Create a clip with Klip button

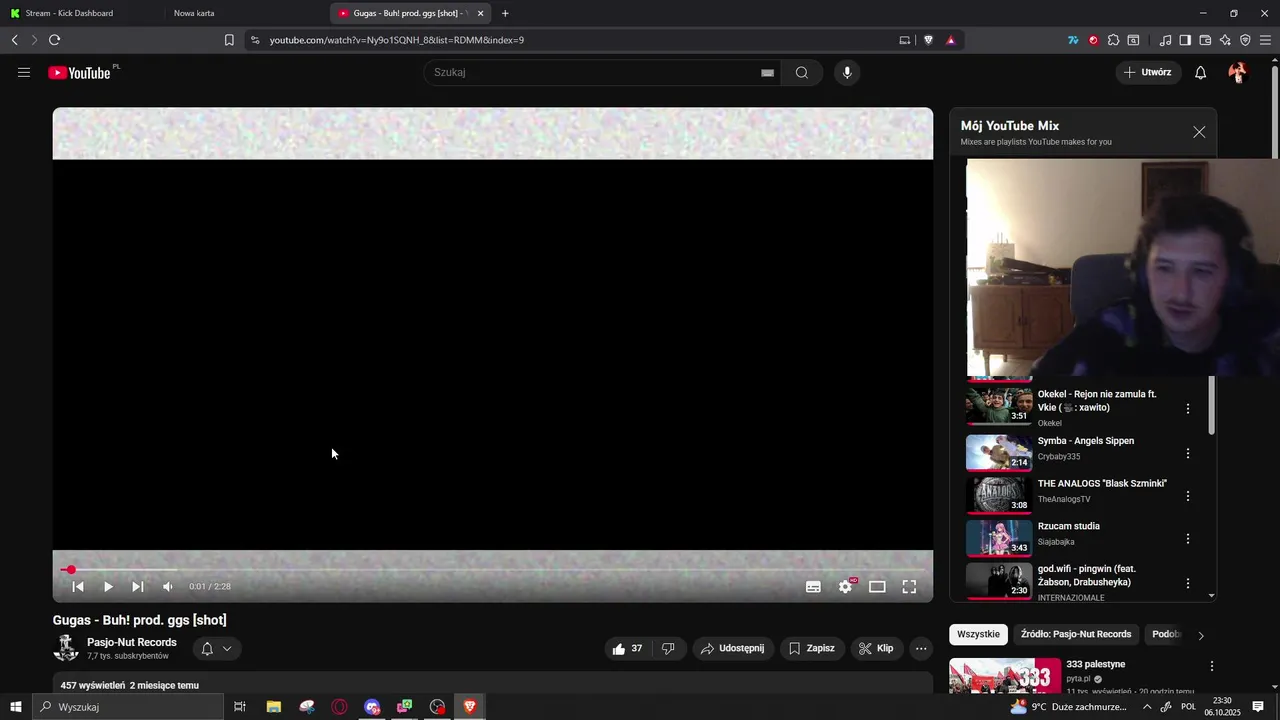point(876,648)
